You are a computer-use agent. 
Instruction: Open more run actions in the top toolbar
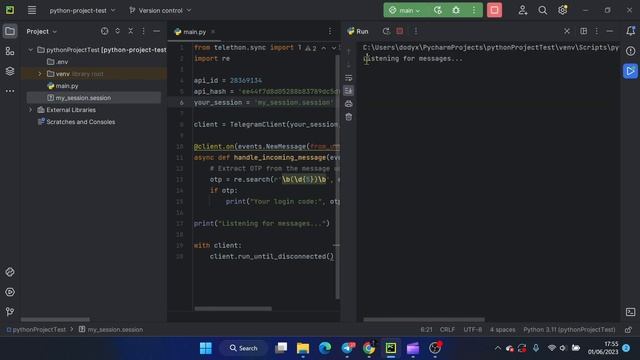tap(474, 11)
